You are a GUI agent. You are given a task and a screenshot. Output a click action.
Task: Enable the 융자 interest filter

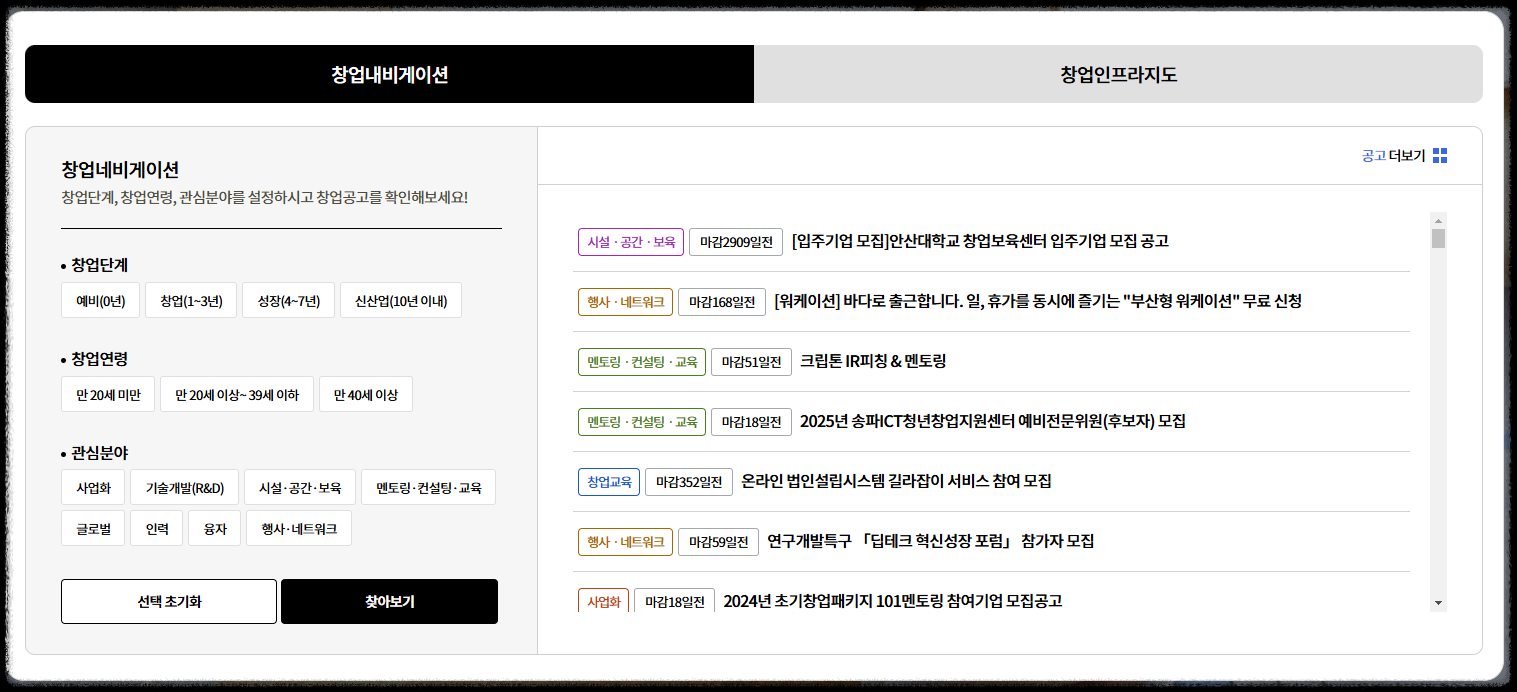click(214, 527)
